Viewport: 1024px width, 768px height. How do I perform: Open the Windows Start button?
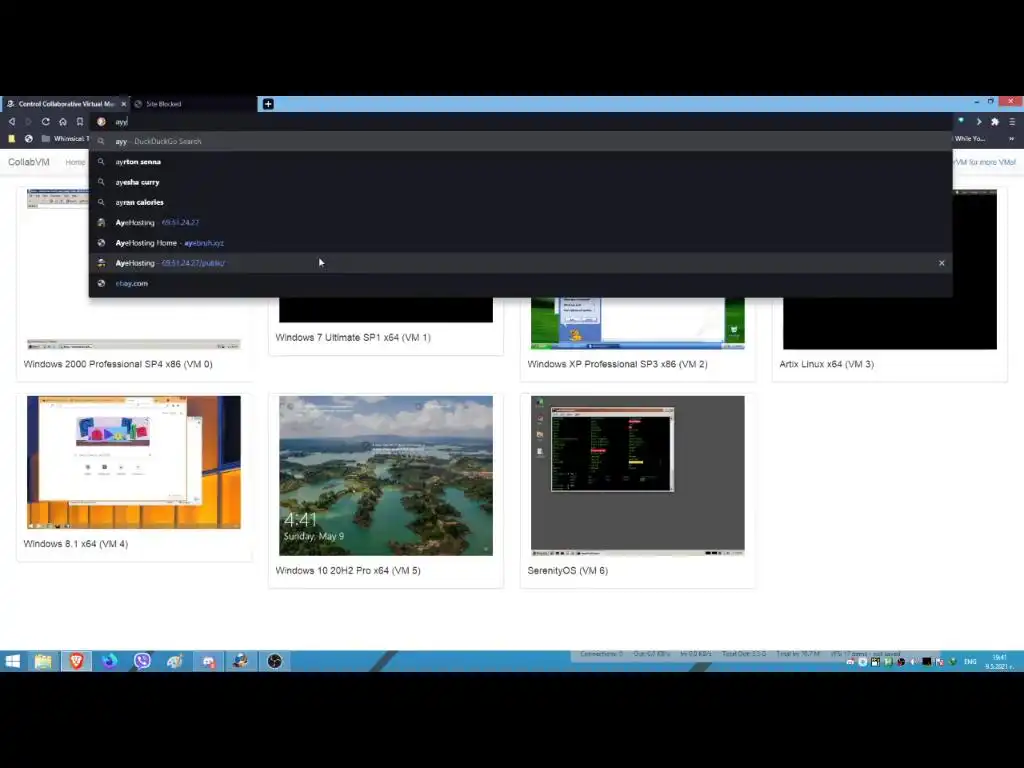[x=12, y=661]
